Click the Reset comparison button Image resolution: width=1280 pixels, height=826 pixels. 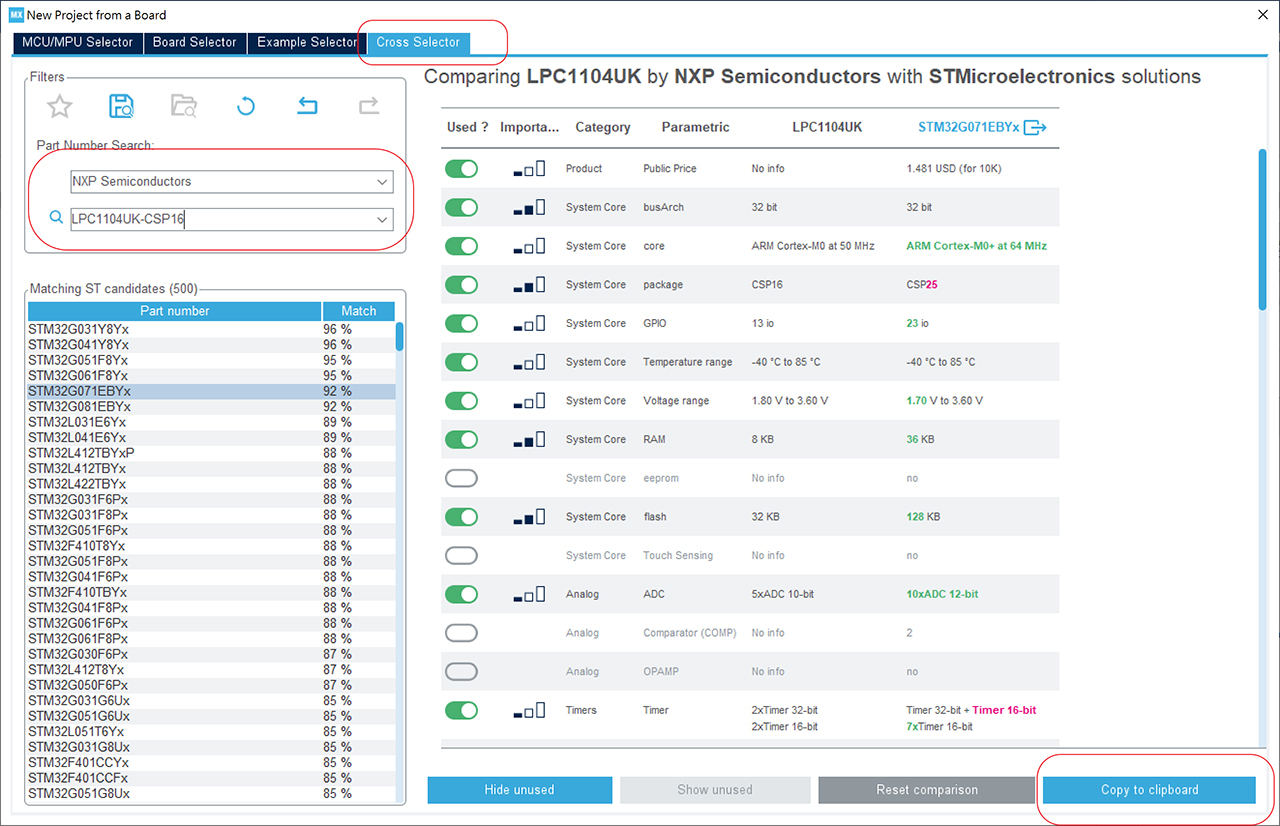click(x=926, y=790)
